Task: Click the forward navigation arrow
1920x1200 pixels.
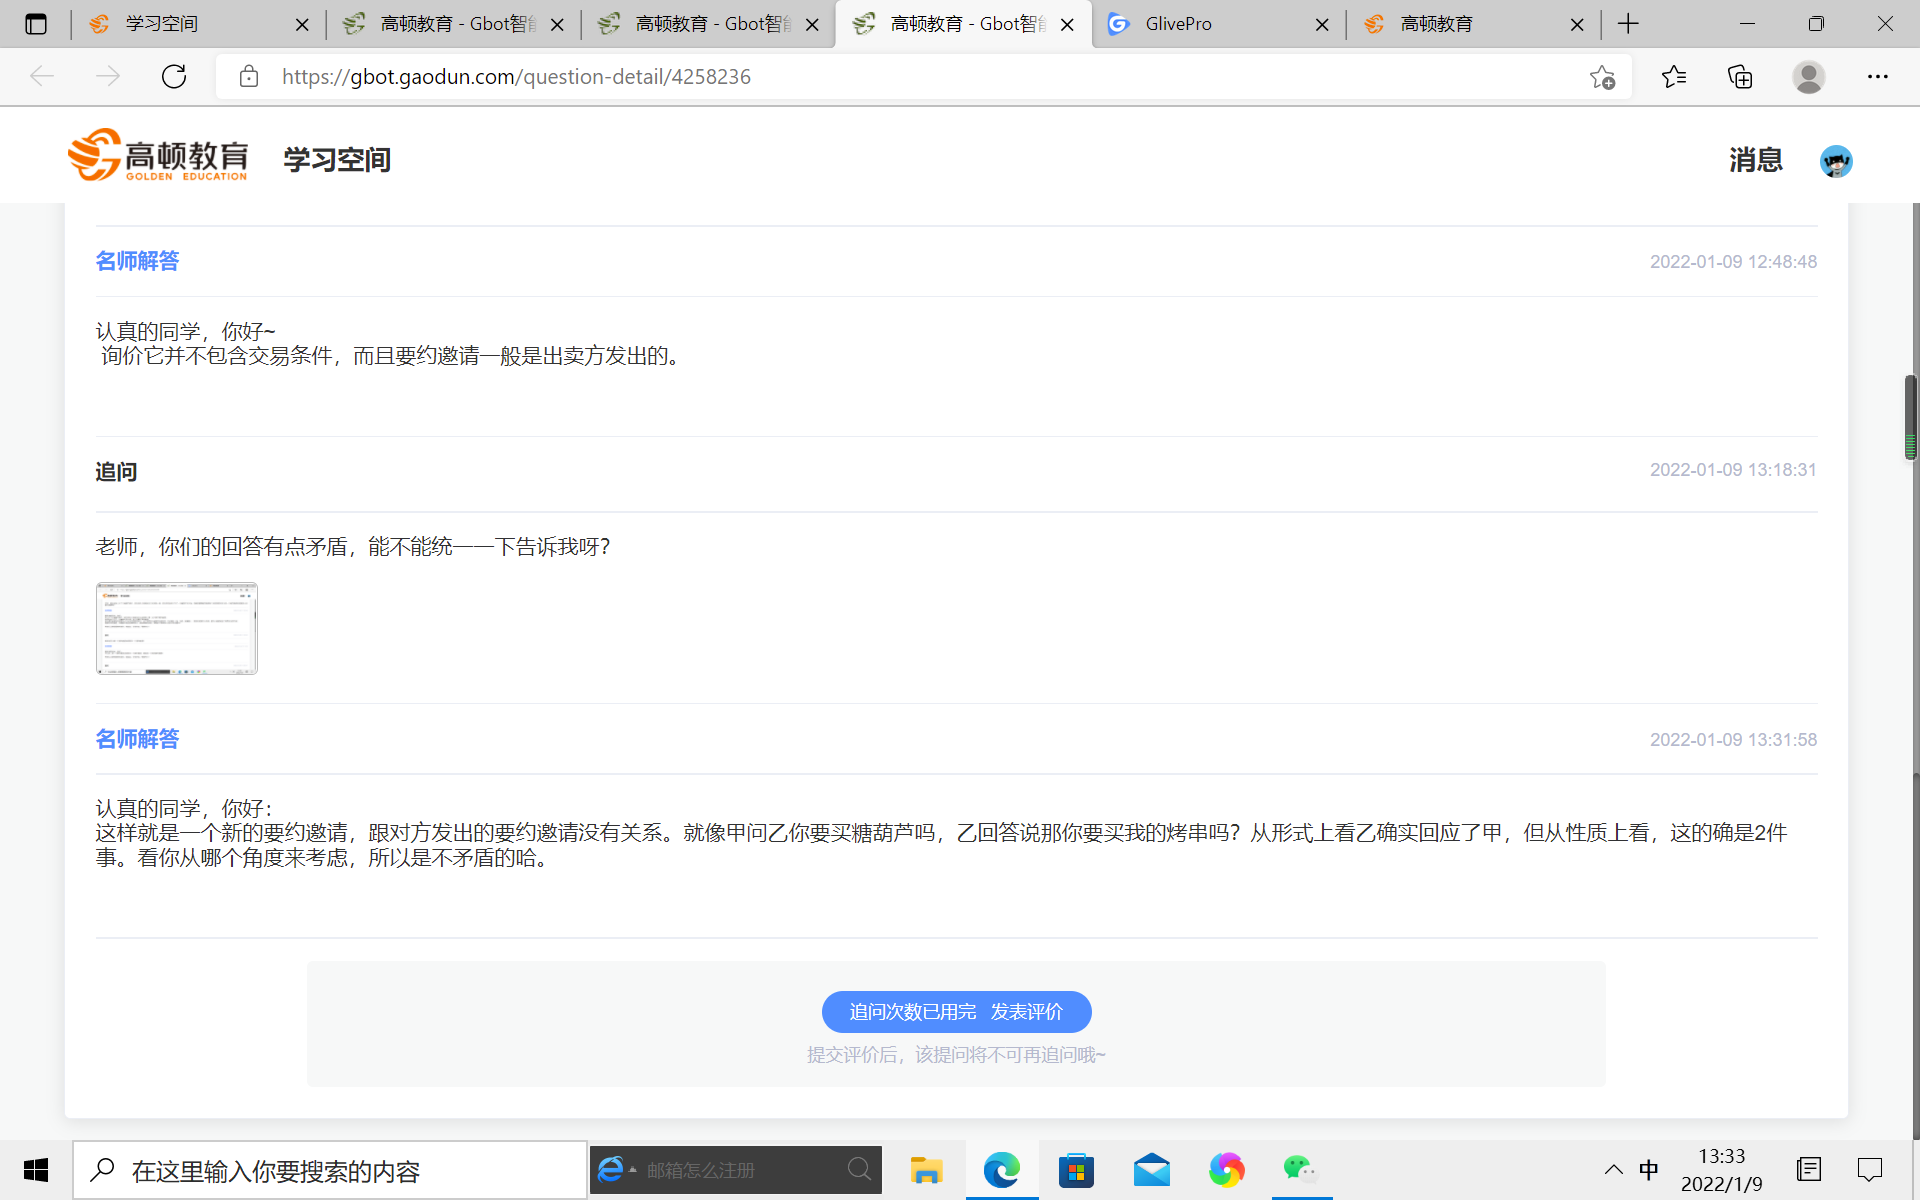Action: 107,76
